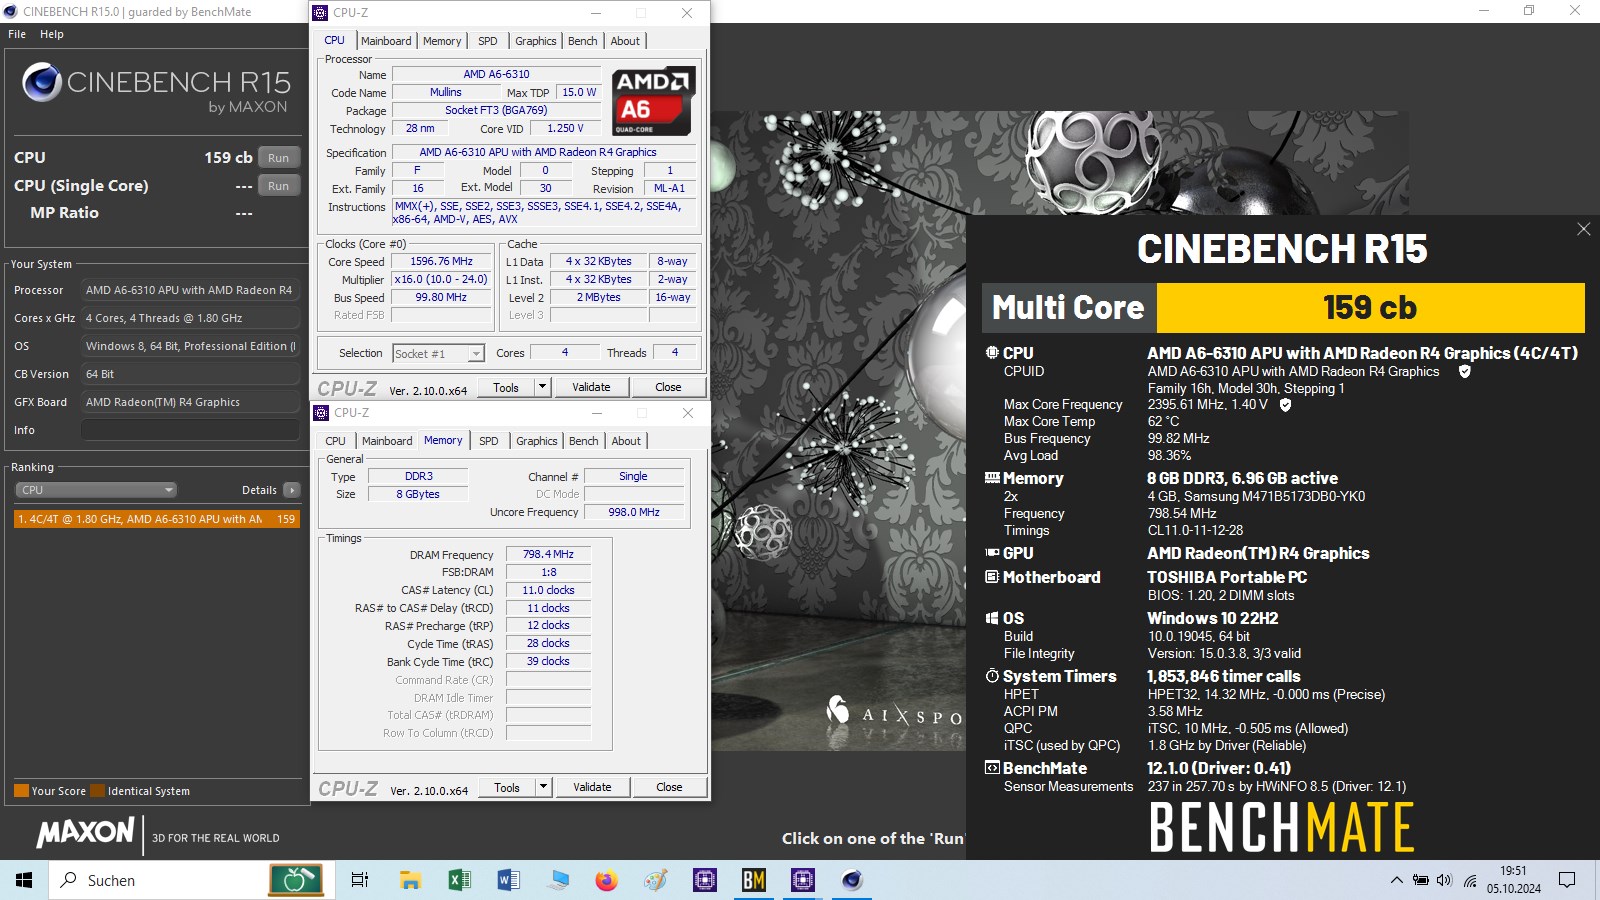Run the CPU (Single Core) benchmark
The height and width of the screenshot is (900, 1600).
point(279,186)
